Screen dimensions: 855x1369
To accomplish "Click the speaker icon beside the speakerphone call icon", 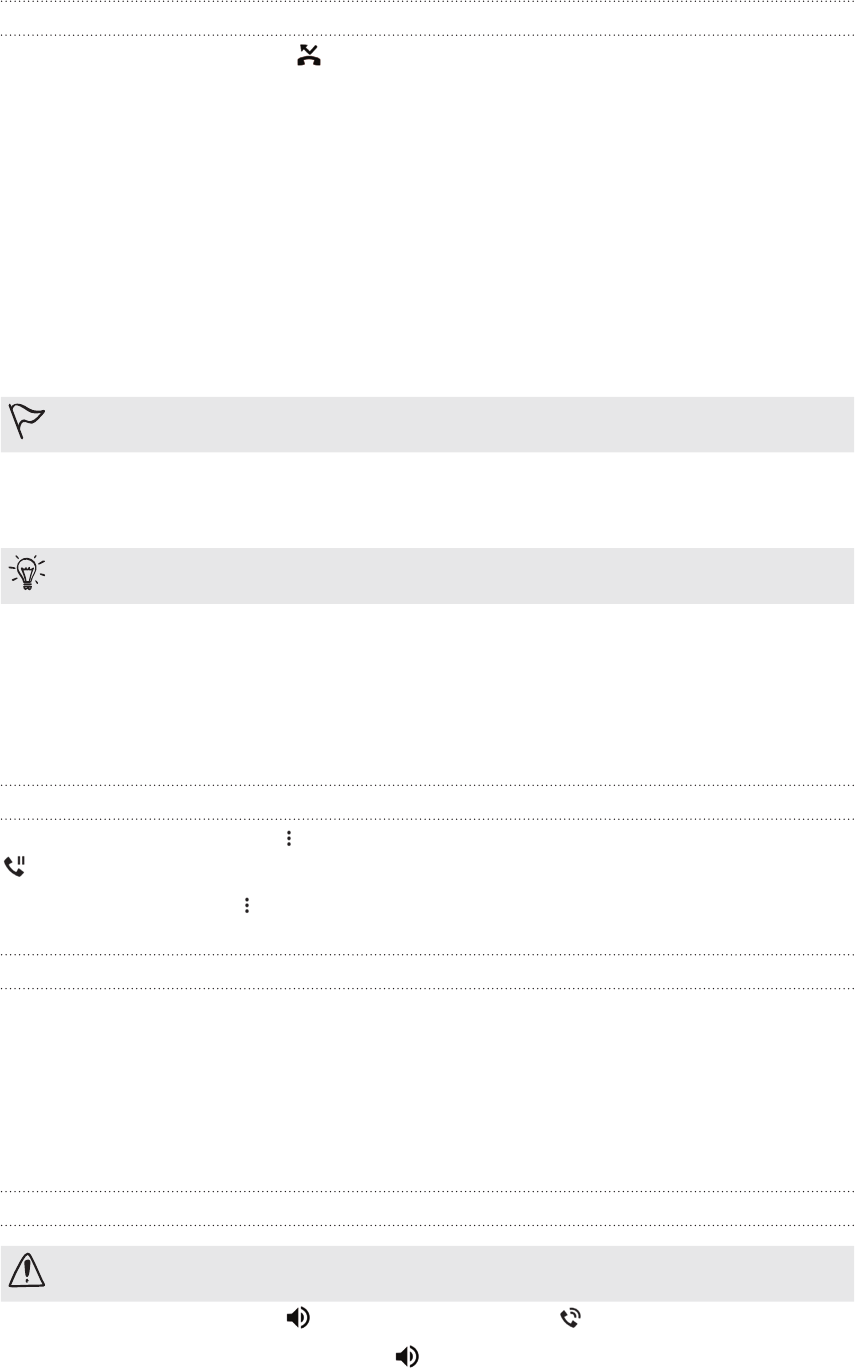I will [297, 1319].
